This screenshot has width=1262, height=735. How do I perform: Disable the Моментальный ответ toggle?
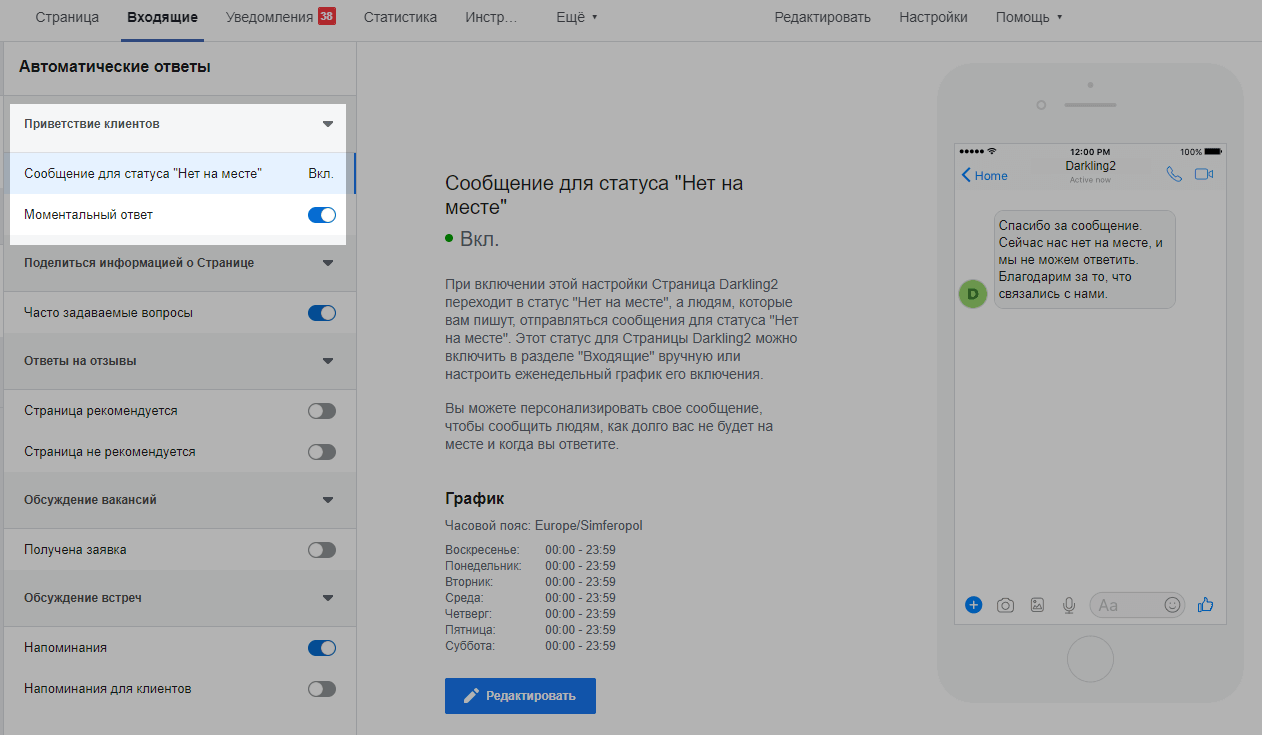(x=321, y=215)
